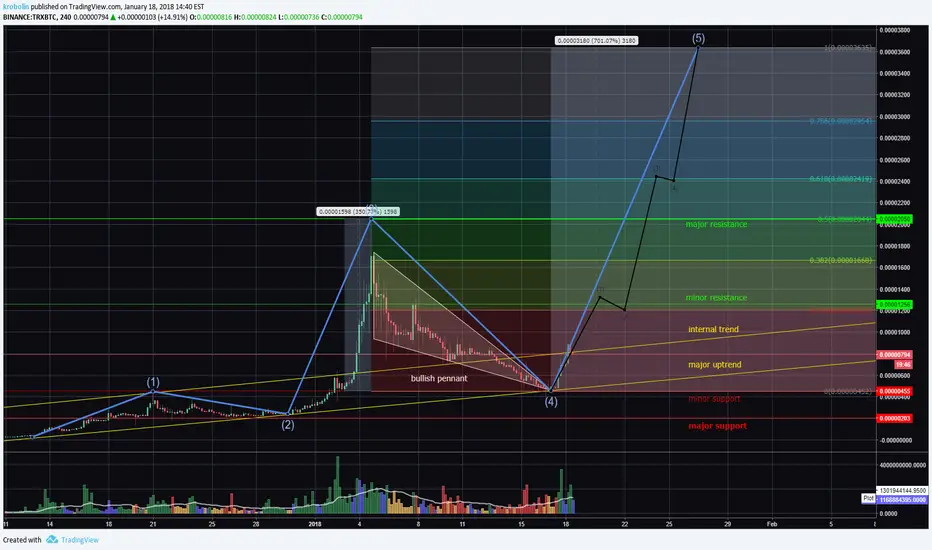Image resolution: width=932 pixels, height=550 pixels.
Task: Click the 0.00003000 price axis label
Action: click(895, 117)
